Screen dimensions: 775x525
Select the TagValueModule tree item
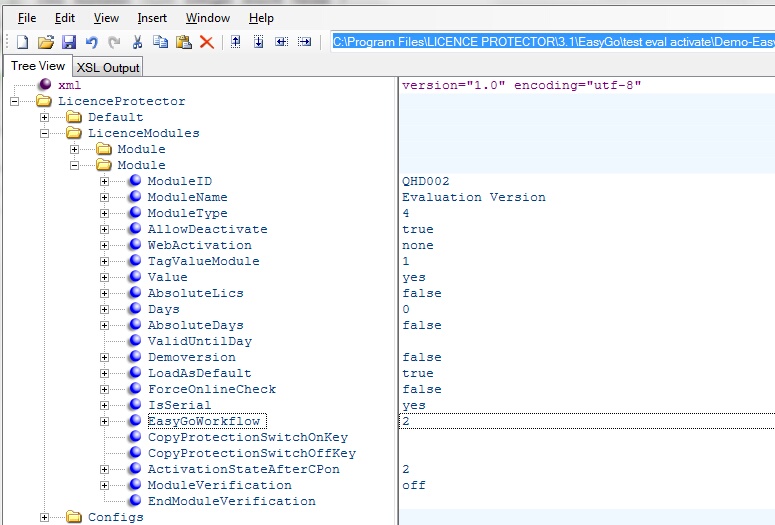point(203,261)
